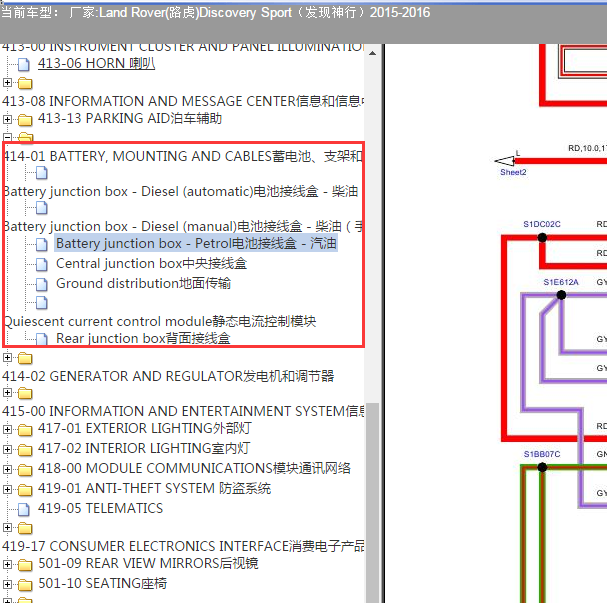Click page icon above Diesel (manual) entry

coord(41,208)
